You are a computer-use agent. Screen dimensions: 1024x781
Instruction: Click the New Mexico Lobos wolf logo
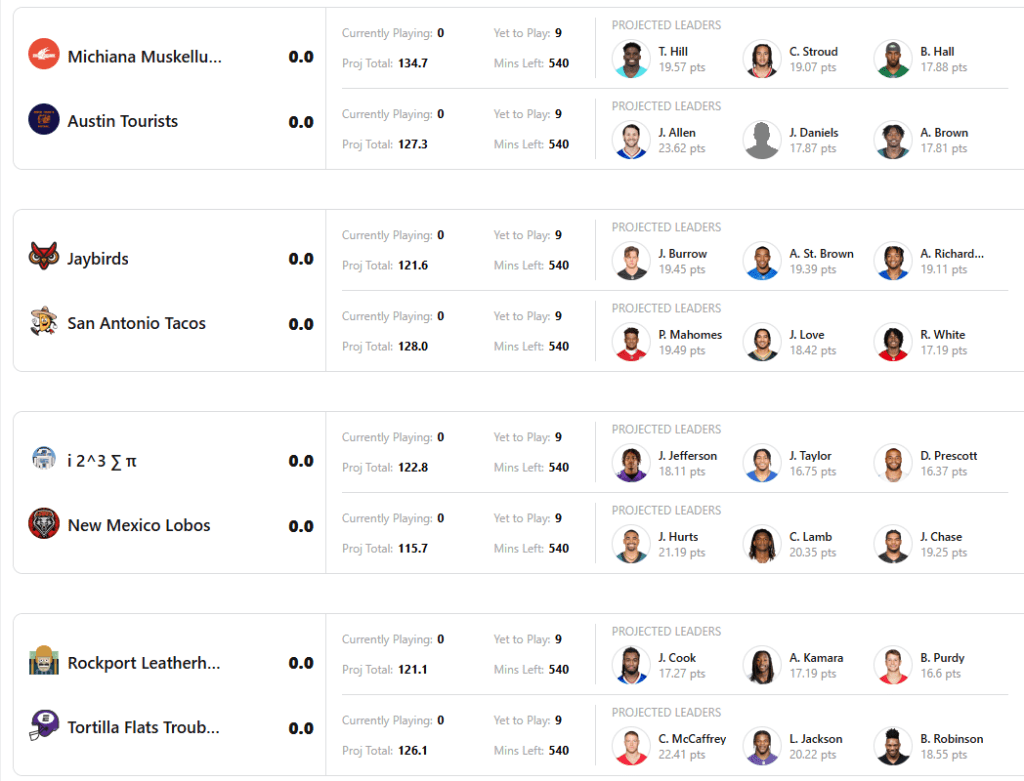pyautogui.click(x=44, y=524)
